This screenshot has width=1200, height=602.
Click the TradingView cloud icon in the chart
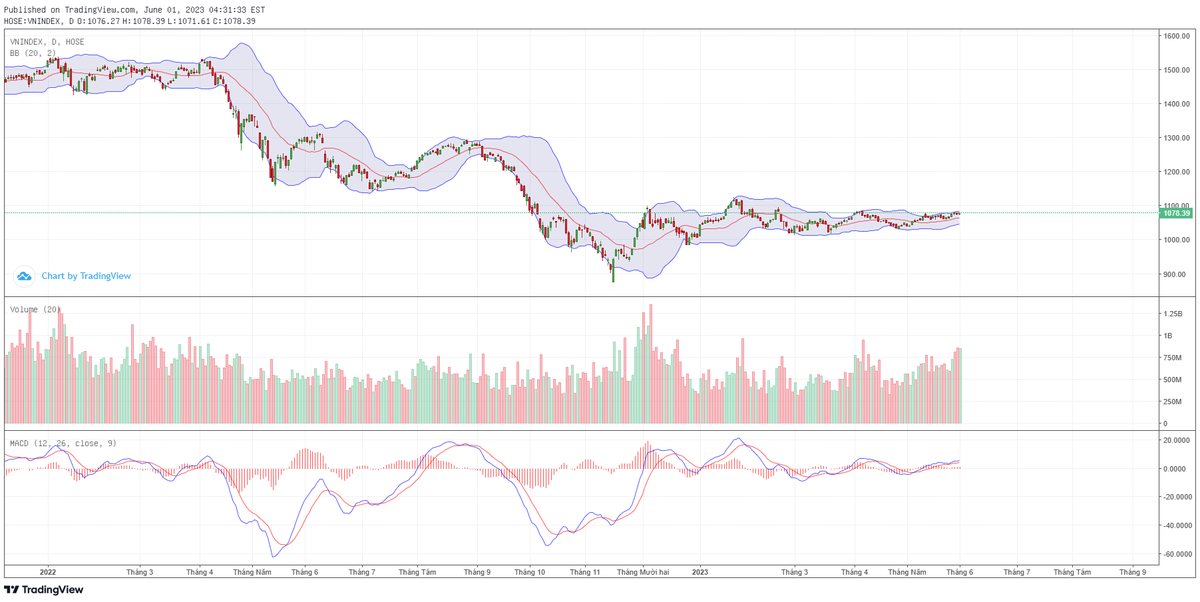(x=24, y=275)
